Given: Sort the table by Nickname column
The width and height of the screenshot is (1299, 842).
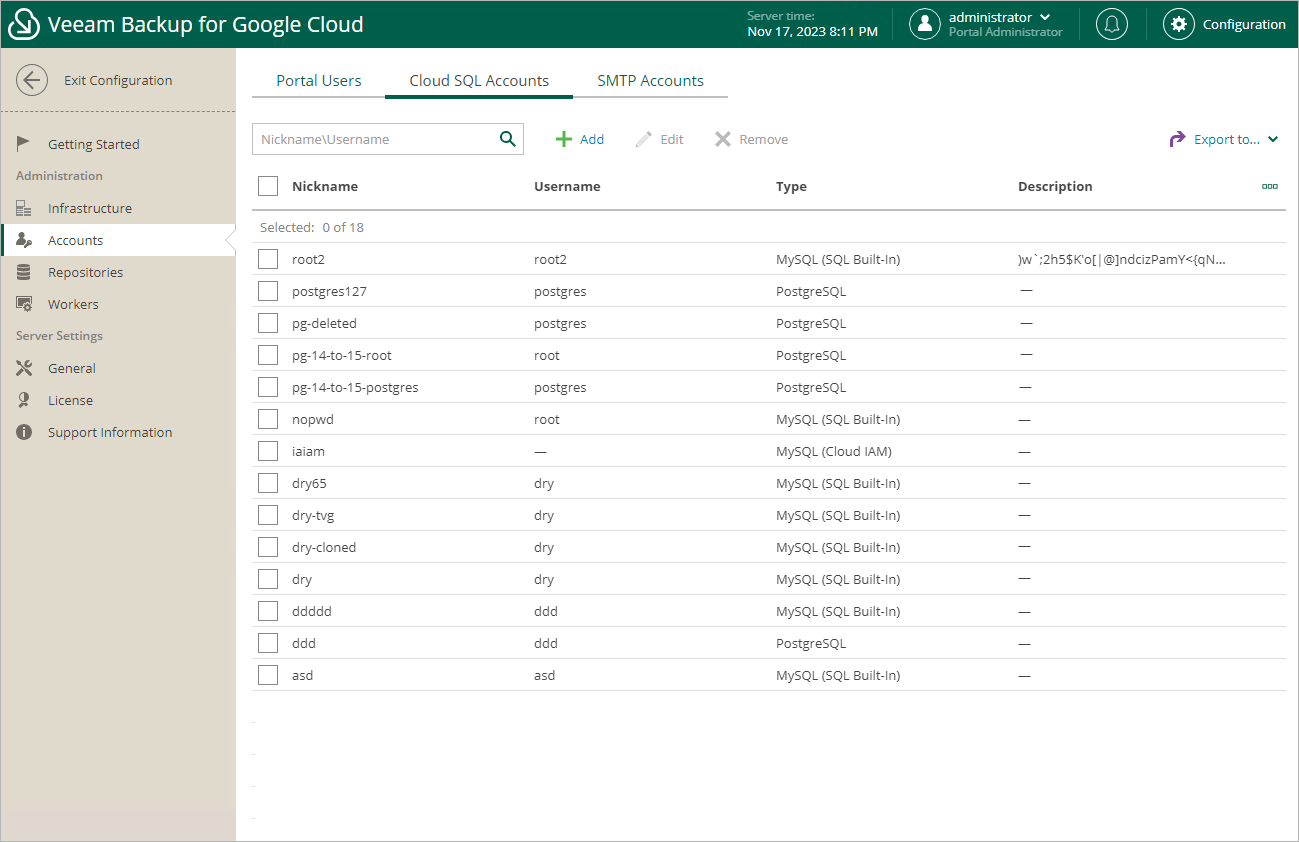Looking at the screenshot, I should 325,186.
